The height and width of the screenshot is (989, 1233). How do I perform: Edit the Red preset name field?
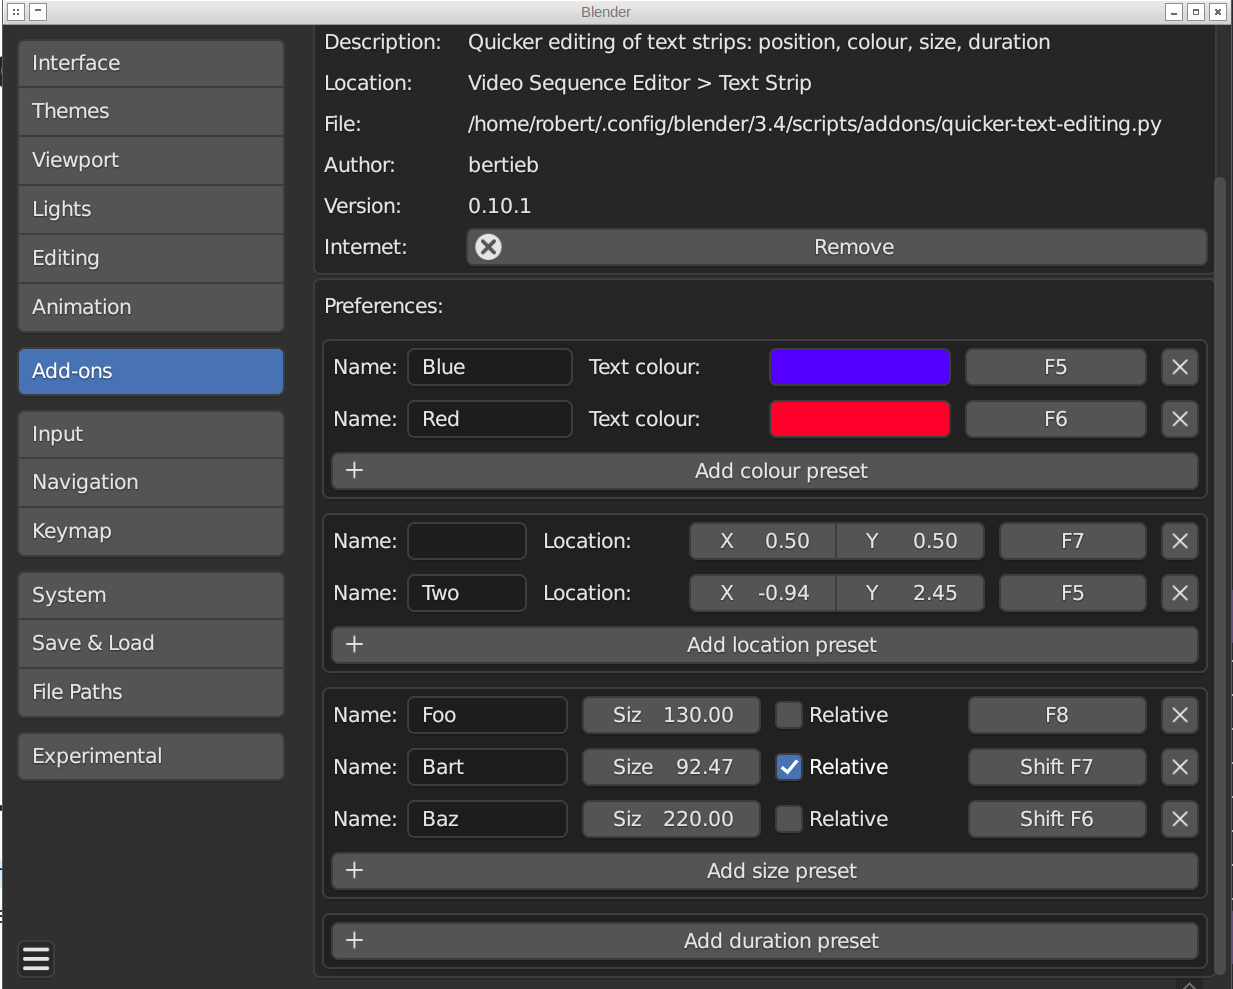point(490,419)
